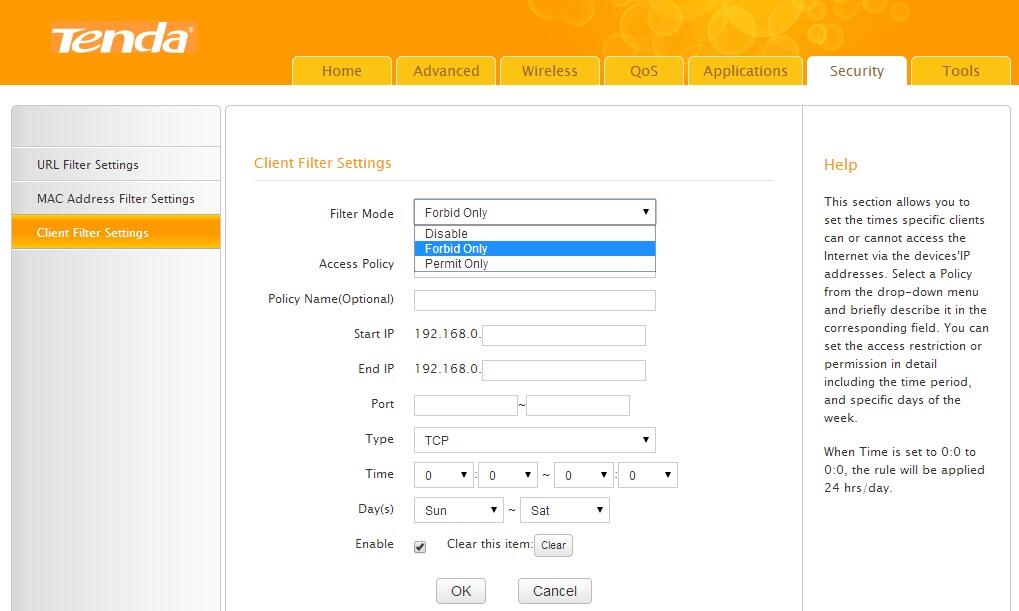This screenshot has width=1019, height=611.
Task: Click the Filter Mode label
Action: point(362,214)
